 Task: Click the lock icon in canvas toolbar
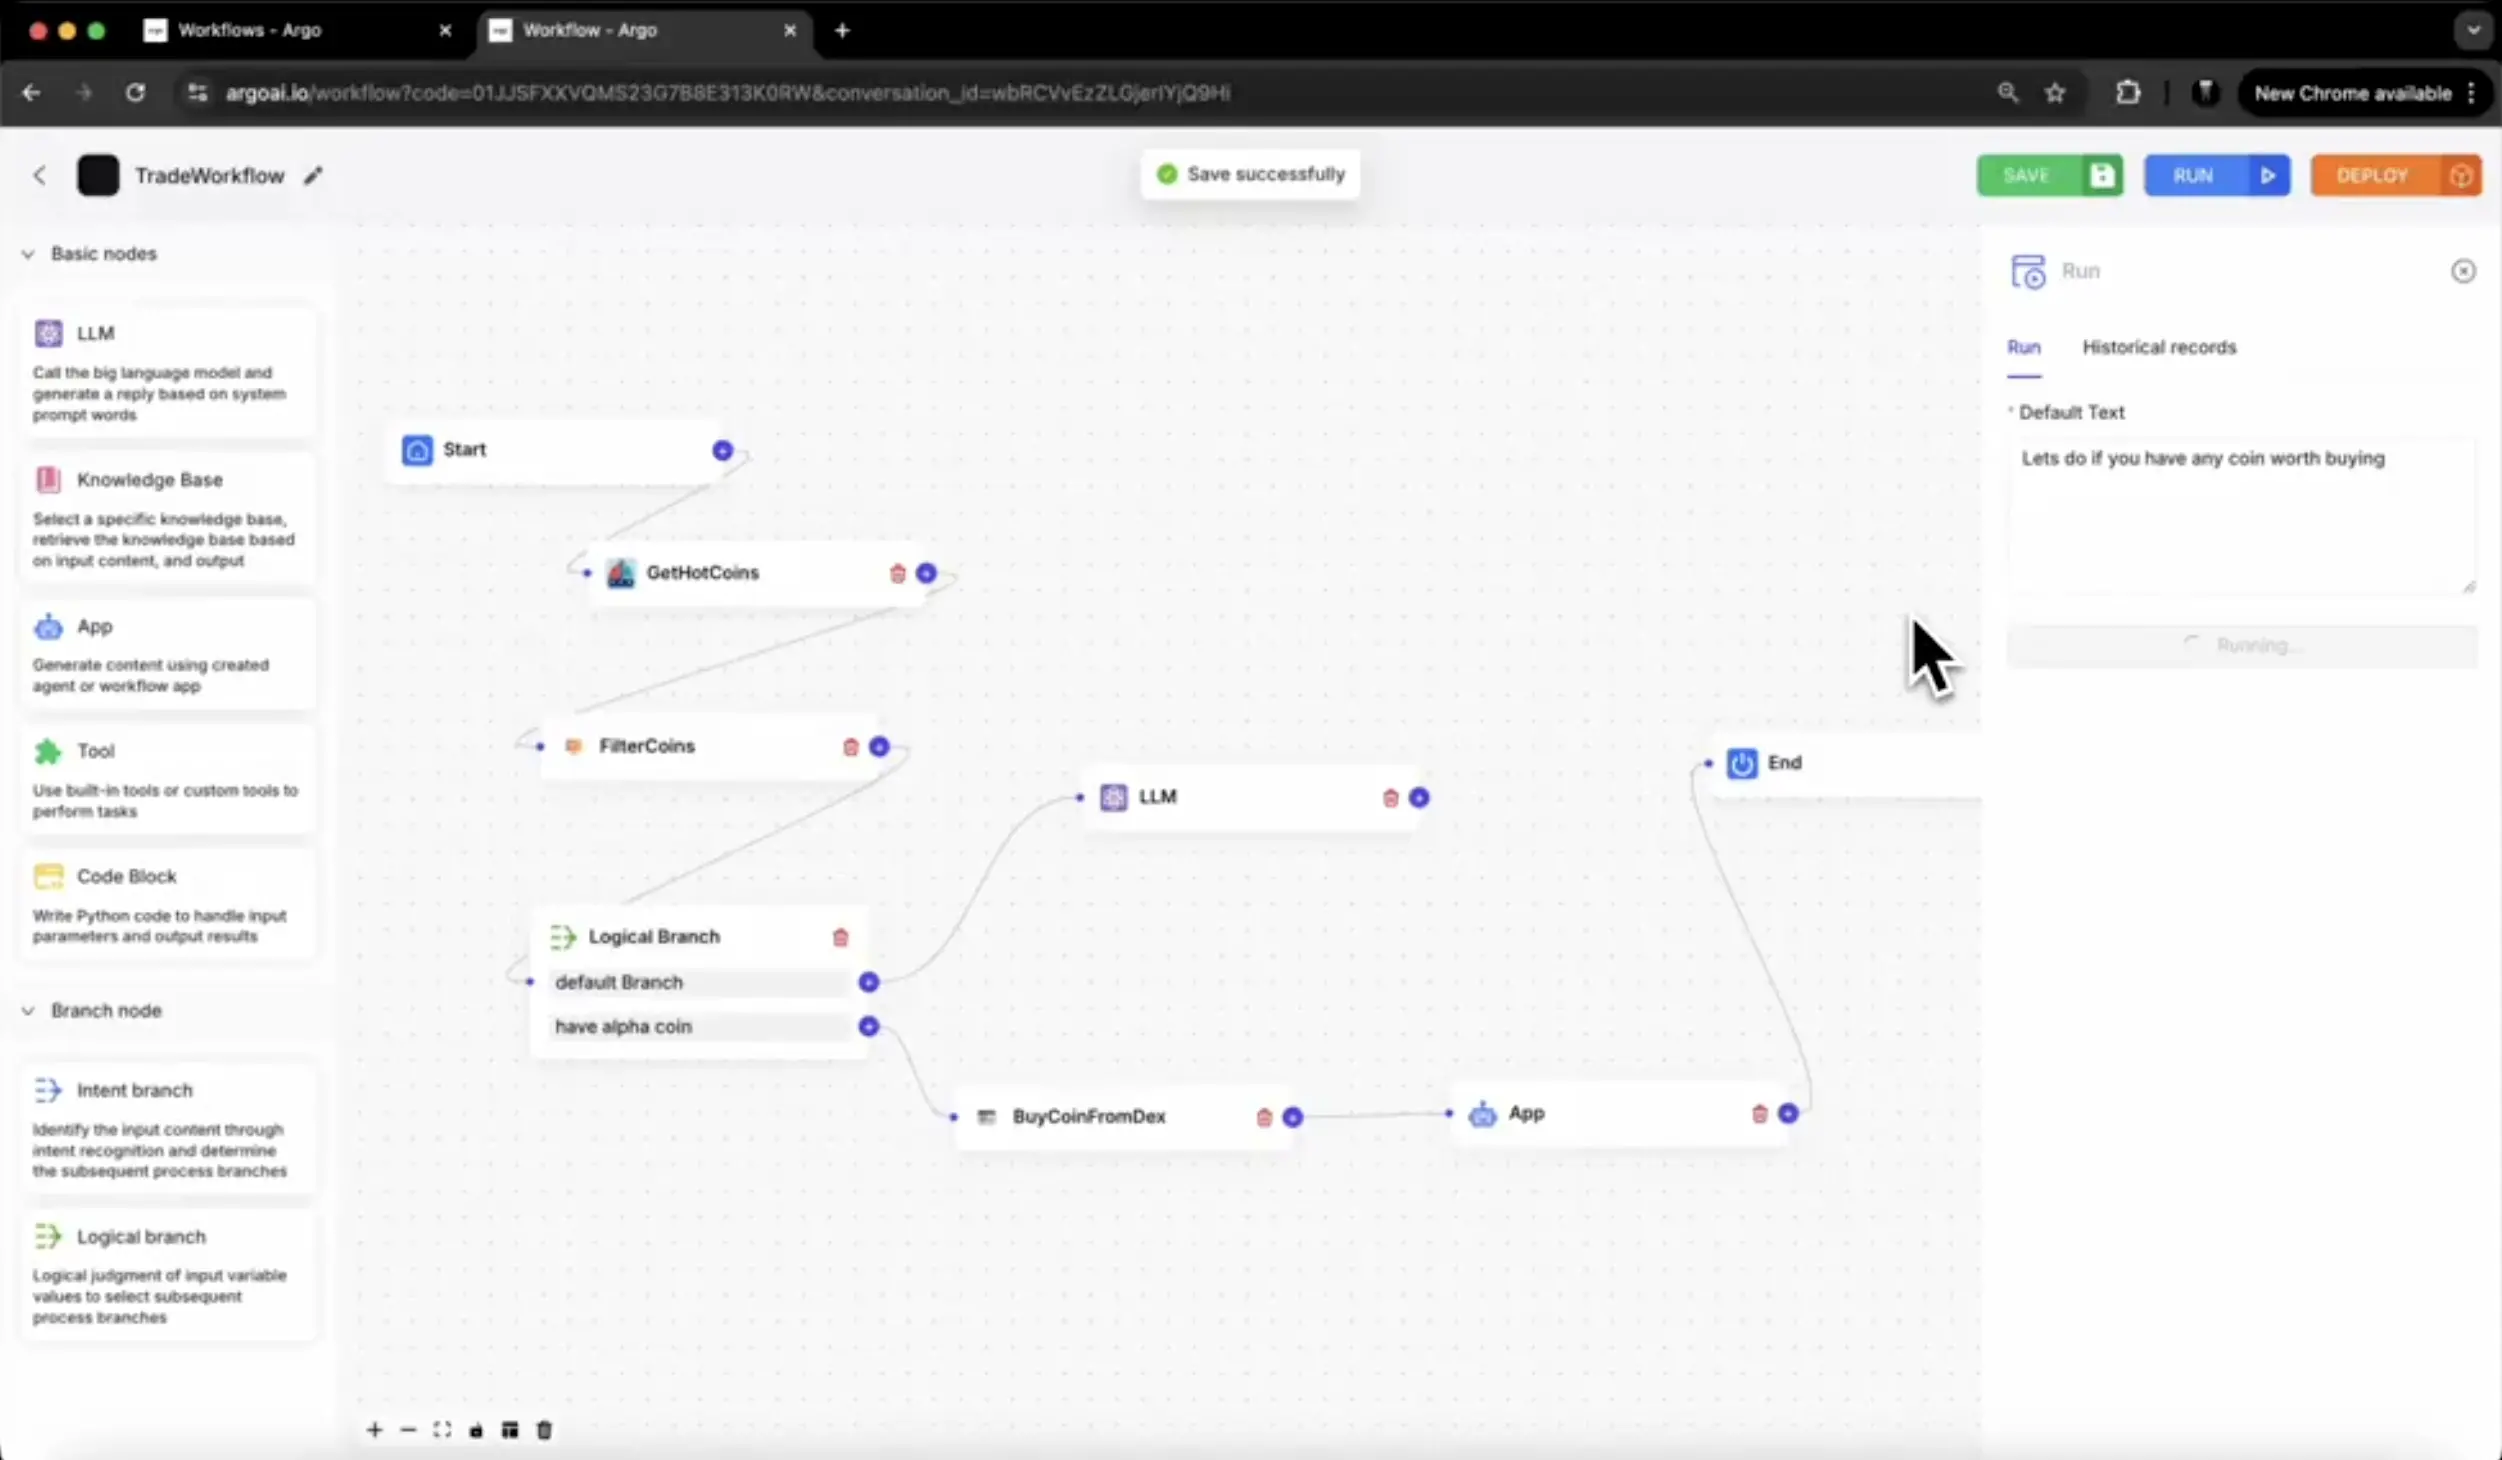tap(476, 1430)
